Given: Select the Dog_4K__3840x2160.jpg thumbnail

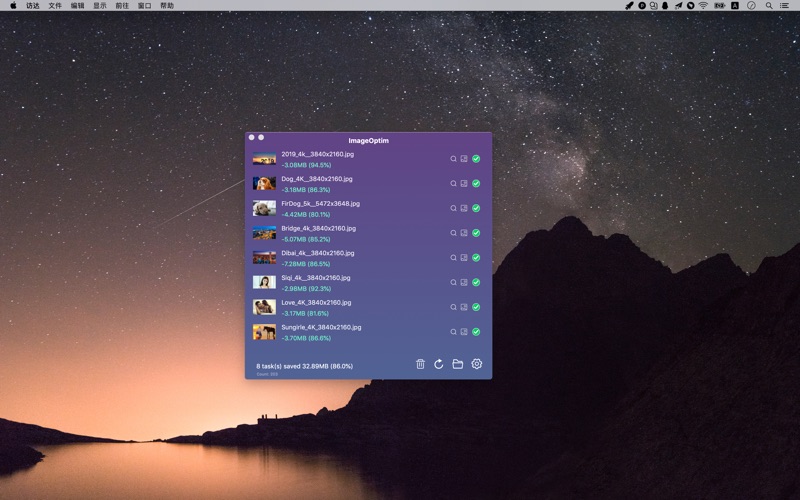Looking at the screenshot, I should coord(264,184).
